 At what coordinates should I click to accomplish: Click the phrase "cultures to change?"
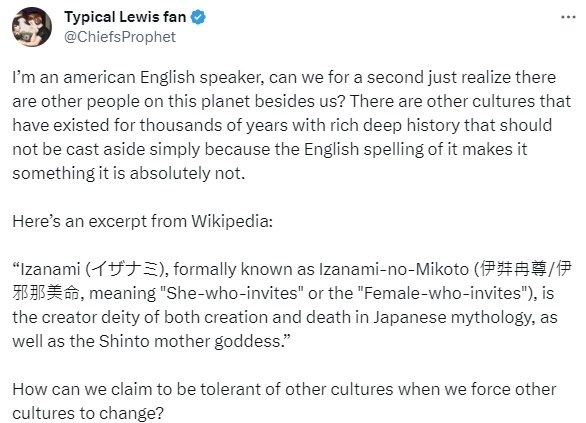click(x=88, y=413)
